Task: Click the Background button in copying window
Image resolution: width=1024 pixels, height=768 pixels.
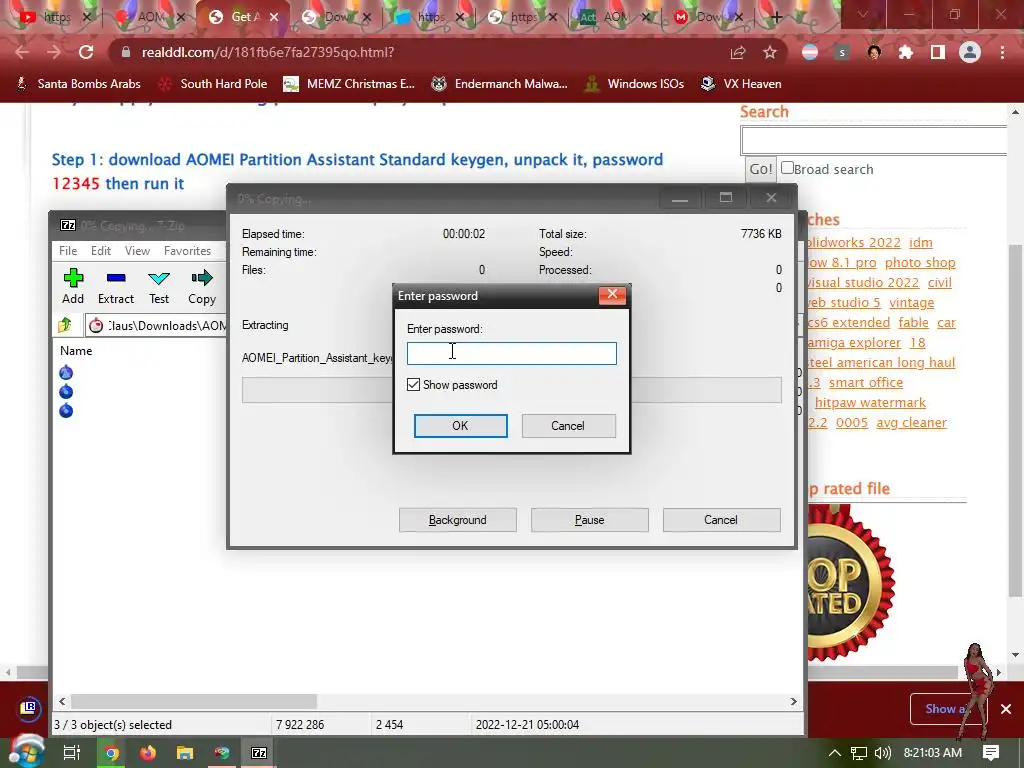Action: point(458,520)
